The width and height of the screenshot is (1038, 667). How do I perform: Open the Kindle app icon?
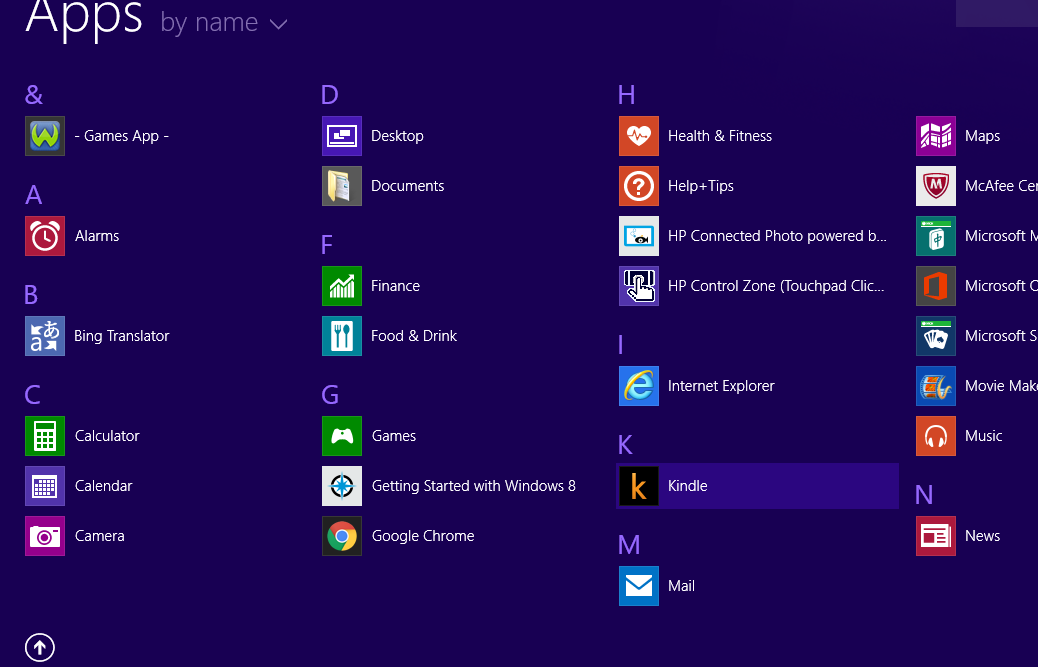pyautogui.click(x=639, y=486)
